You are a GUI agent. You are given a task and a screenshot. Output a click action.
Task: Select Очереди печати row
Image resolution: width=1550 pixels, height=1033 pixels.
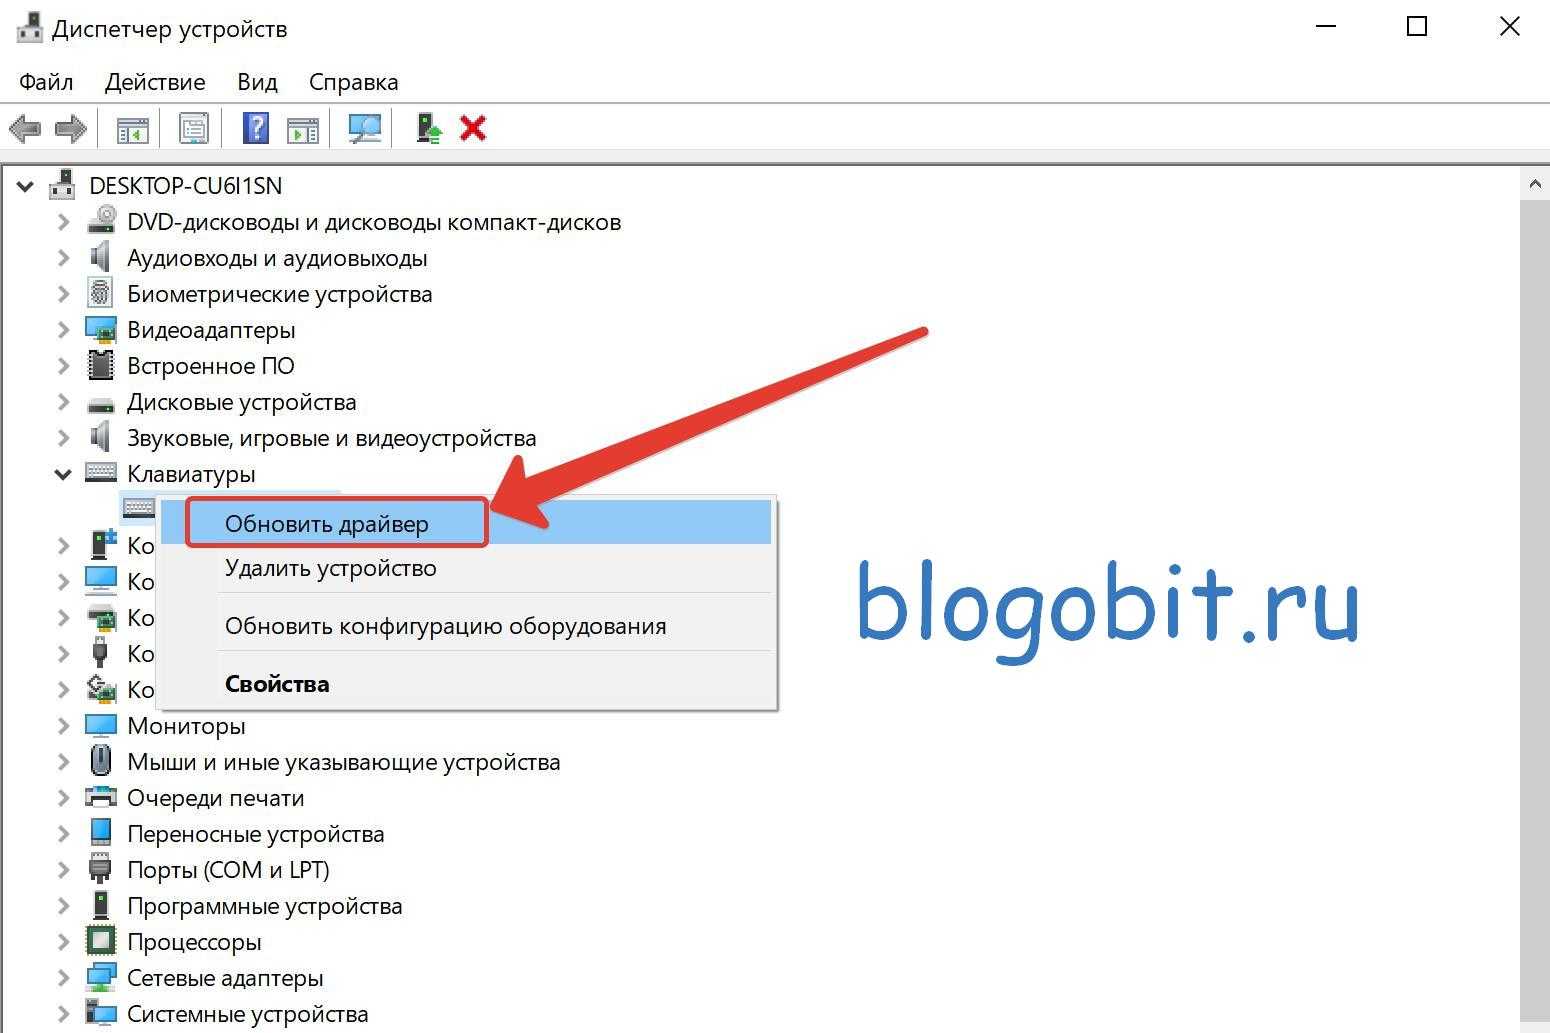215,798
